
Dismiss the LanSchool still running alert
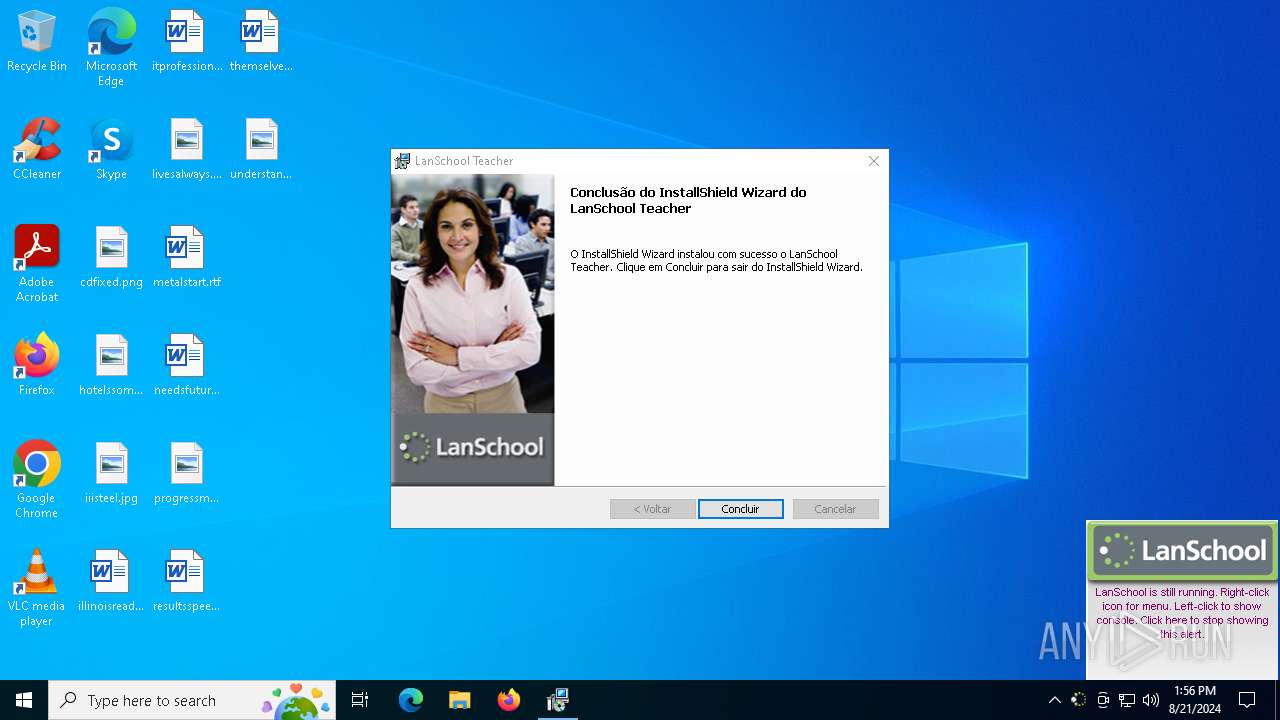[x=1181, y=613]
